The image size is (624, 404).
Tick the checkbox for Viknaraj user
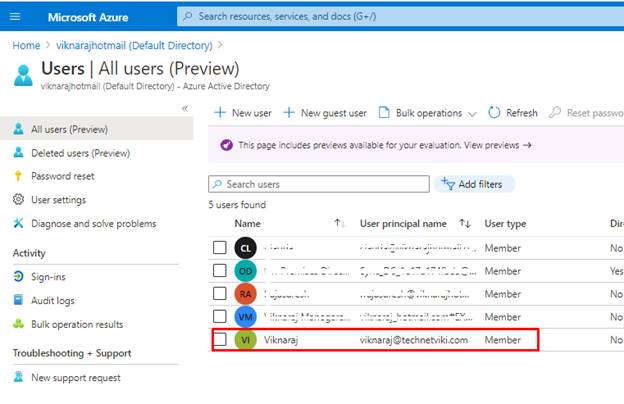[x=220, y=340]
